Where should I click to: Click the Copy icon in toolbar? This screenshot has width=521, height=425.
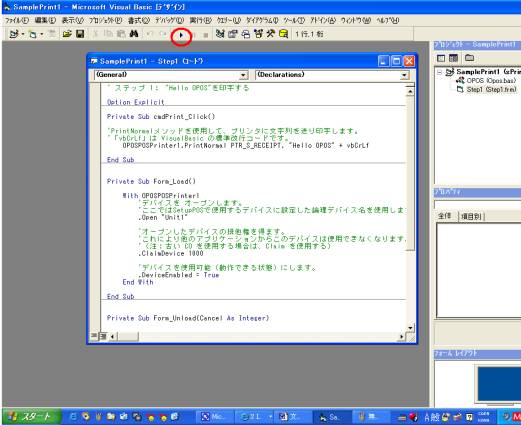tap(108, 34)
